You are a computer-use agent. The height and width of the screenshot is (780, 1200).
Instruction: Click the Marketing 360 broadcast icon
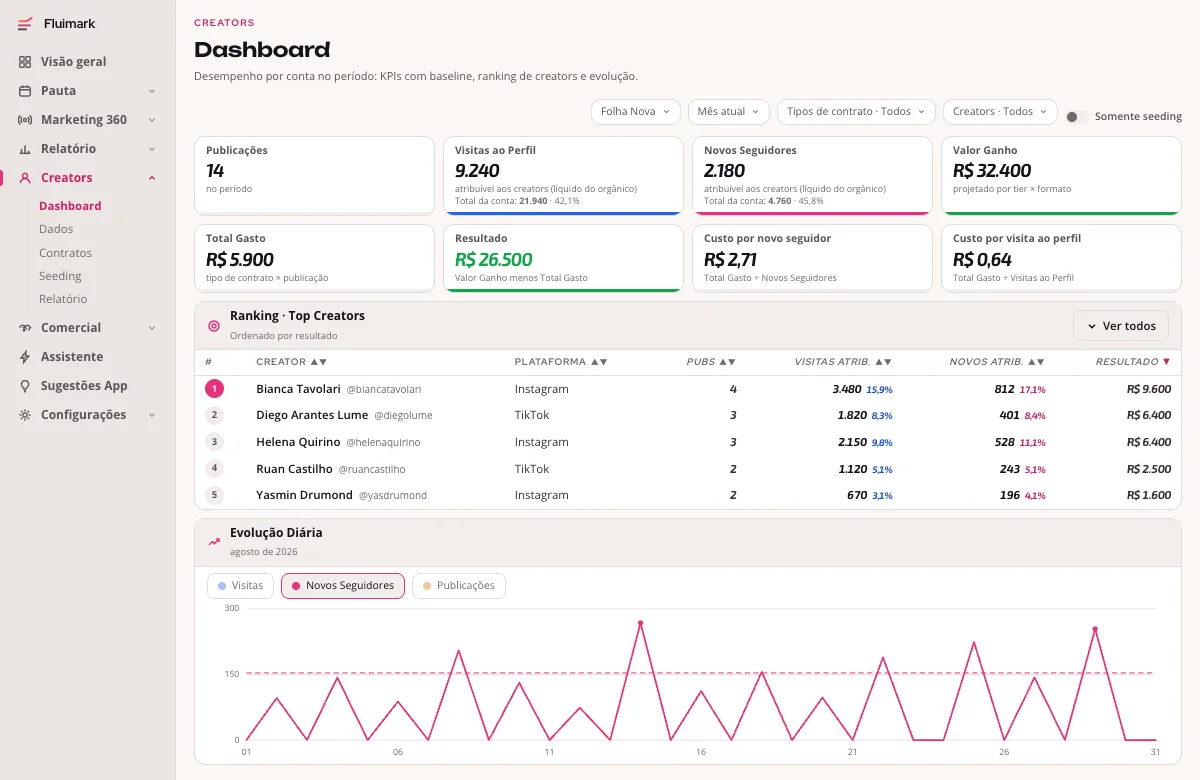25,120
